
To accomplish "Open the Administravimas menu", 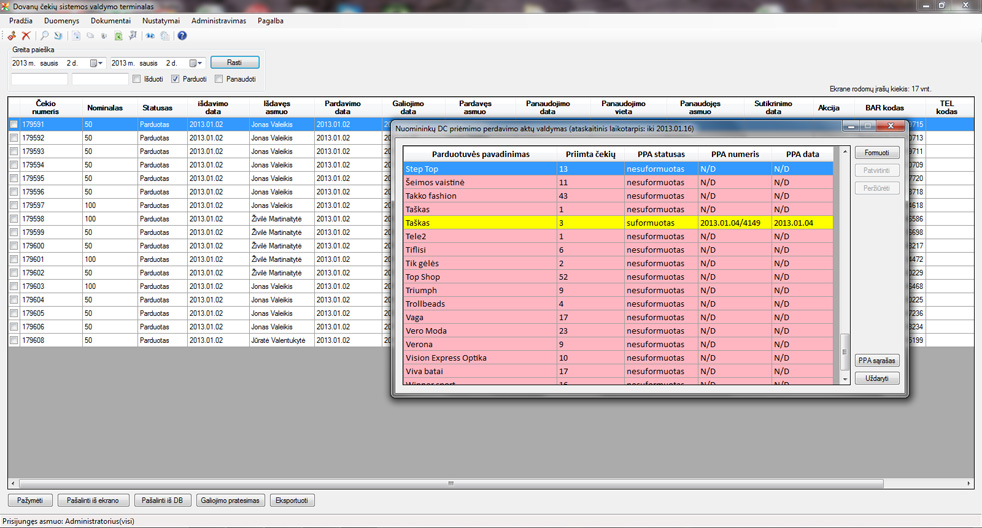I will point(219,21).
